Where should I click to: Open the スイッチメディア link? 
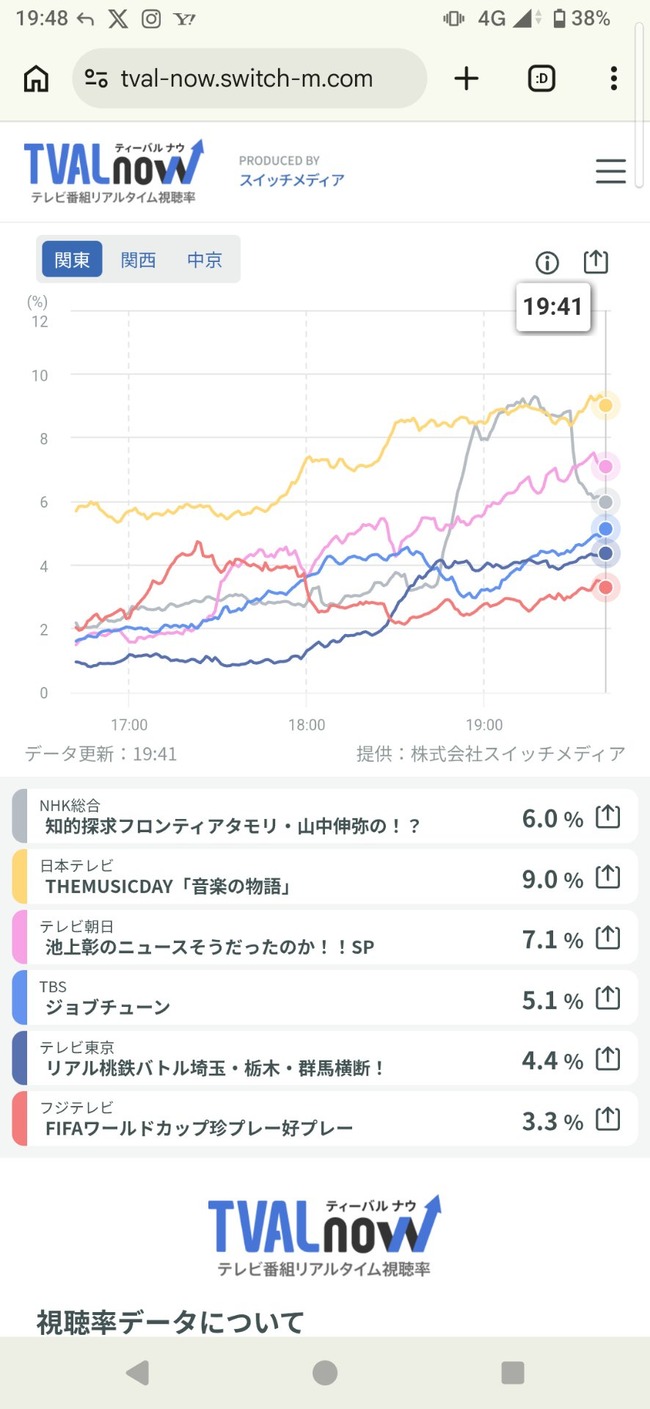(x=292, y=180)
